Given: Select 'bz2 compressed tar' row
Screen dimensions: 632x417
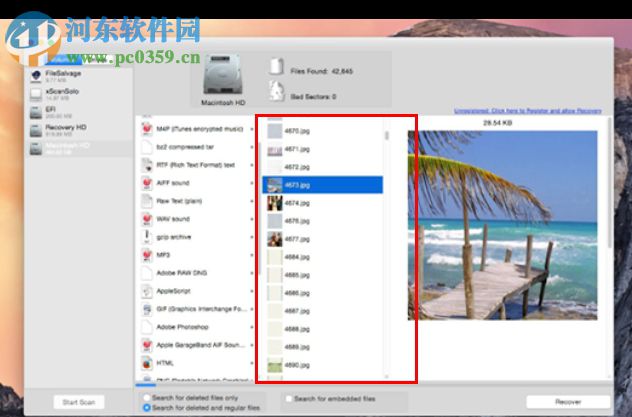Looking at the screenshot, I should coord(198,147).
